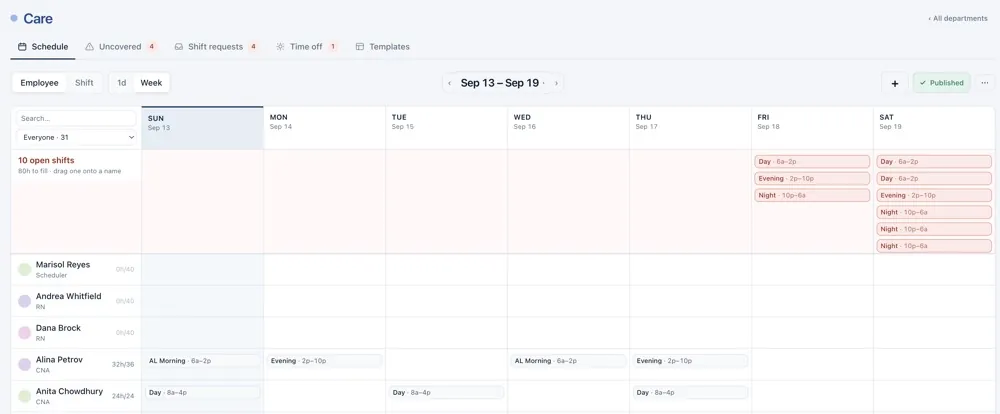
Task: Go back to All departments
Action: tap(957, 18)
